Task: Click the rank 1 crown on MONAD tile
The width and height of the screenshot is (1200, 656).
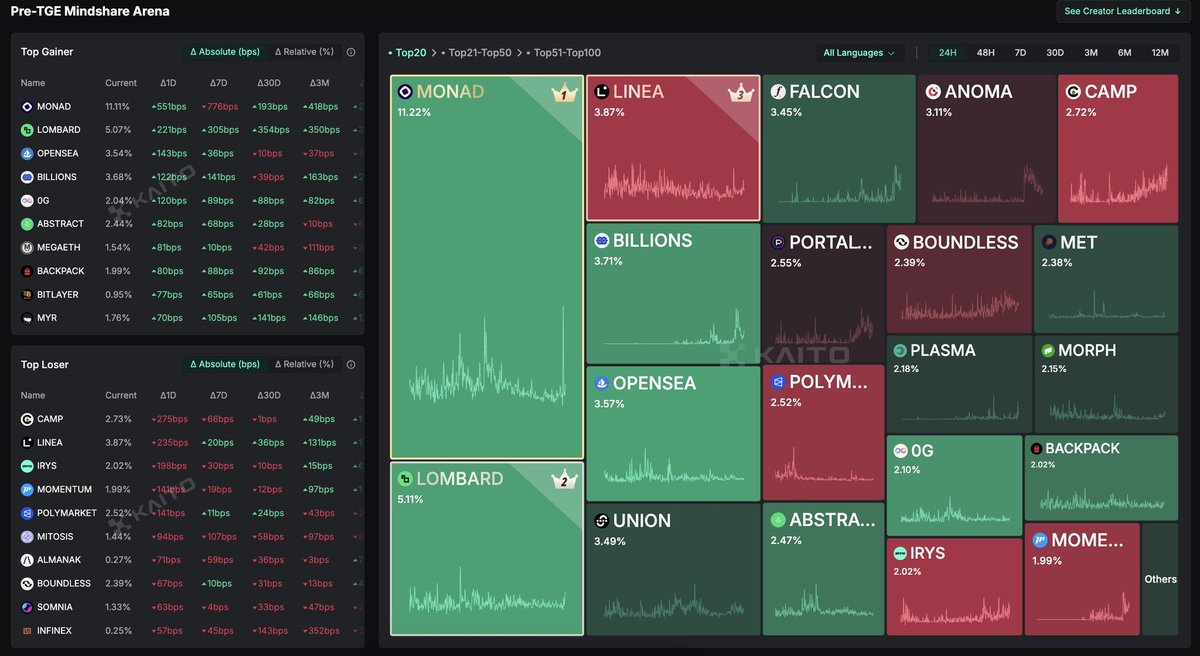Action: pos(563,95)
